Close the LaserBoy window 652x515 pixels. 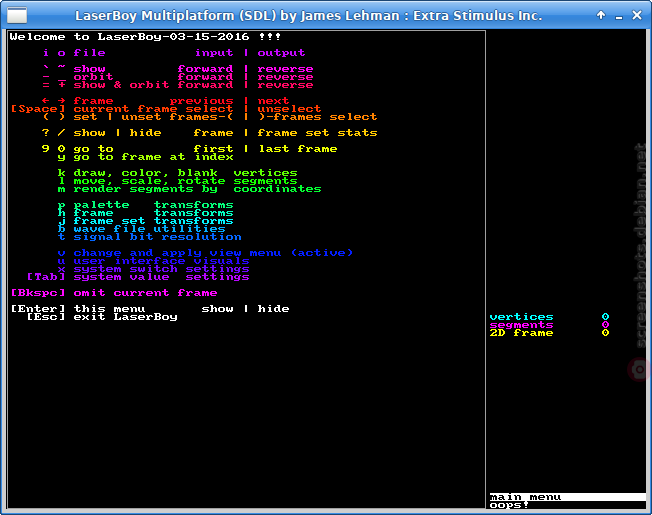[x=637, y=15]
